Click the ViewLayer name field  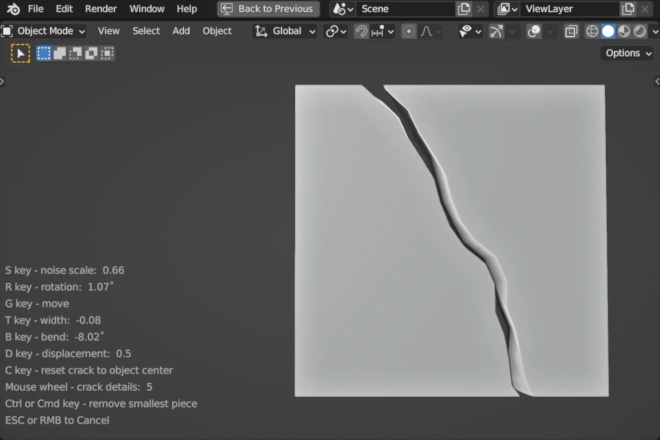tap(570, 9)
